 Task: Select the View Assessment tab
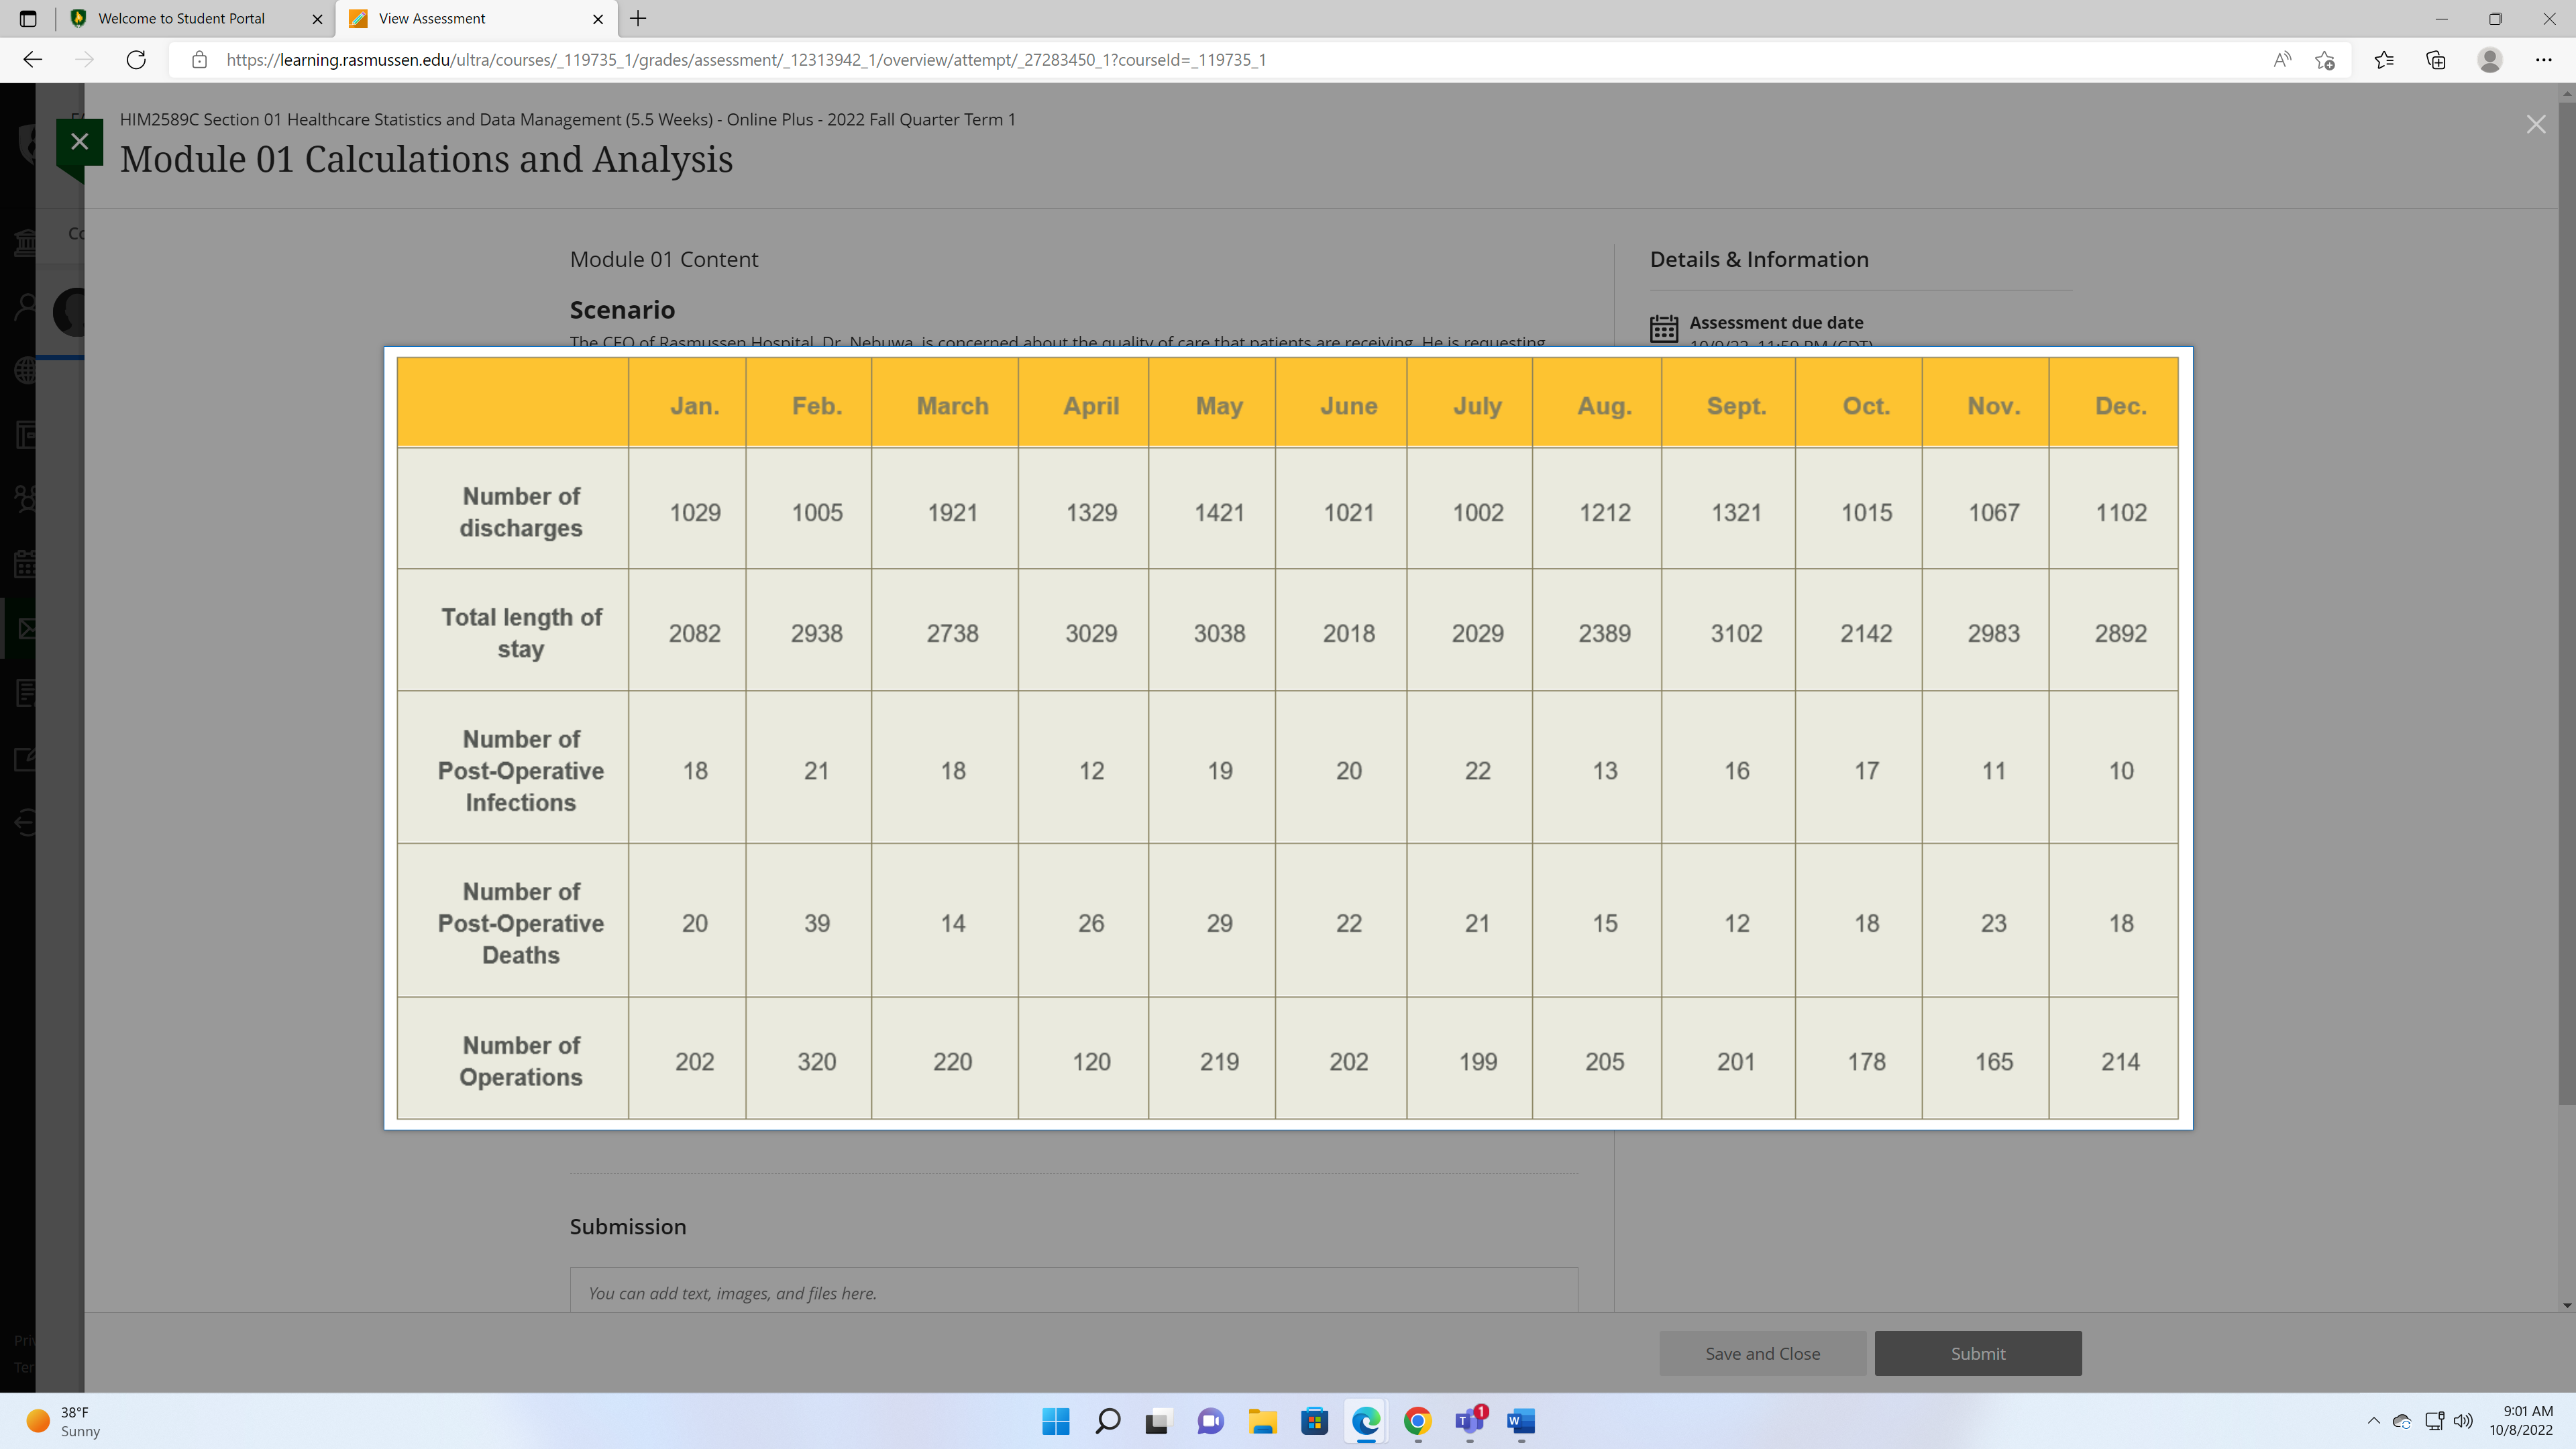coord(432,18)
